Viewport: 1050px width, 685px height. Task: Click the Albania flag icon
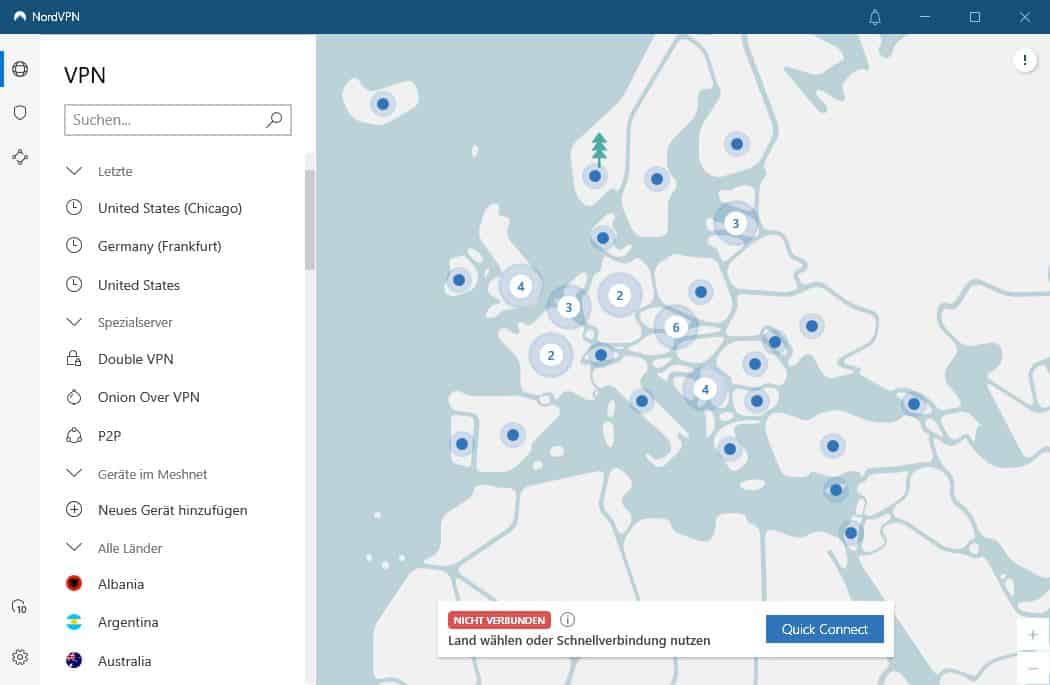(x=74, y=583)
